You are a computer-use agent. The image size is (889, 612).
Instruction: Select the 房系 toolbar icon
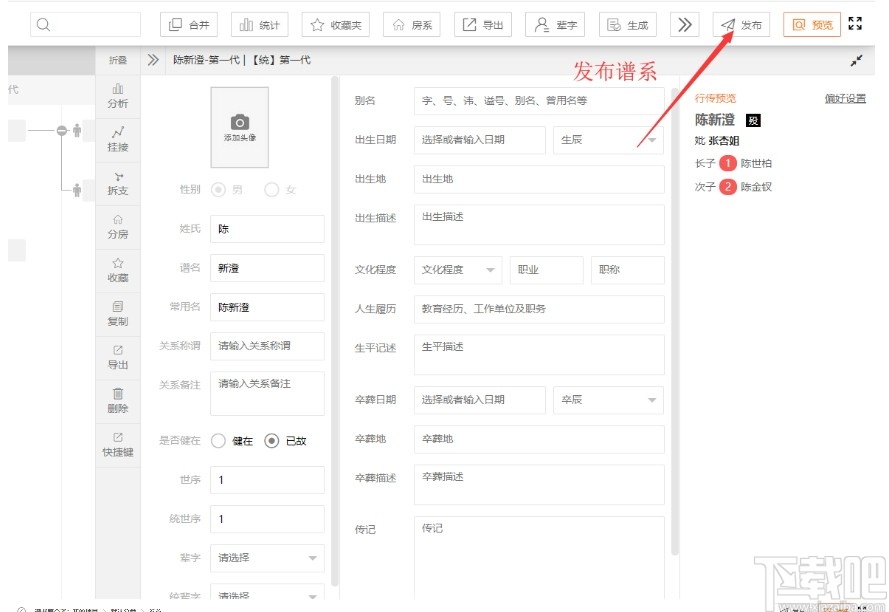coord(410,24)
